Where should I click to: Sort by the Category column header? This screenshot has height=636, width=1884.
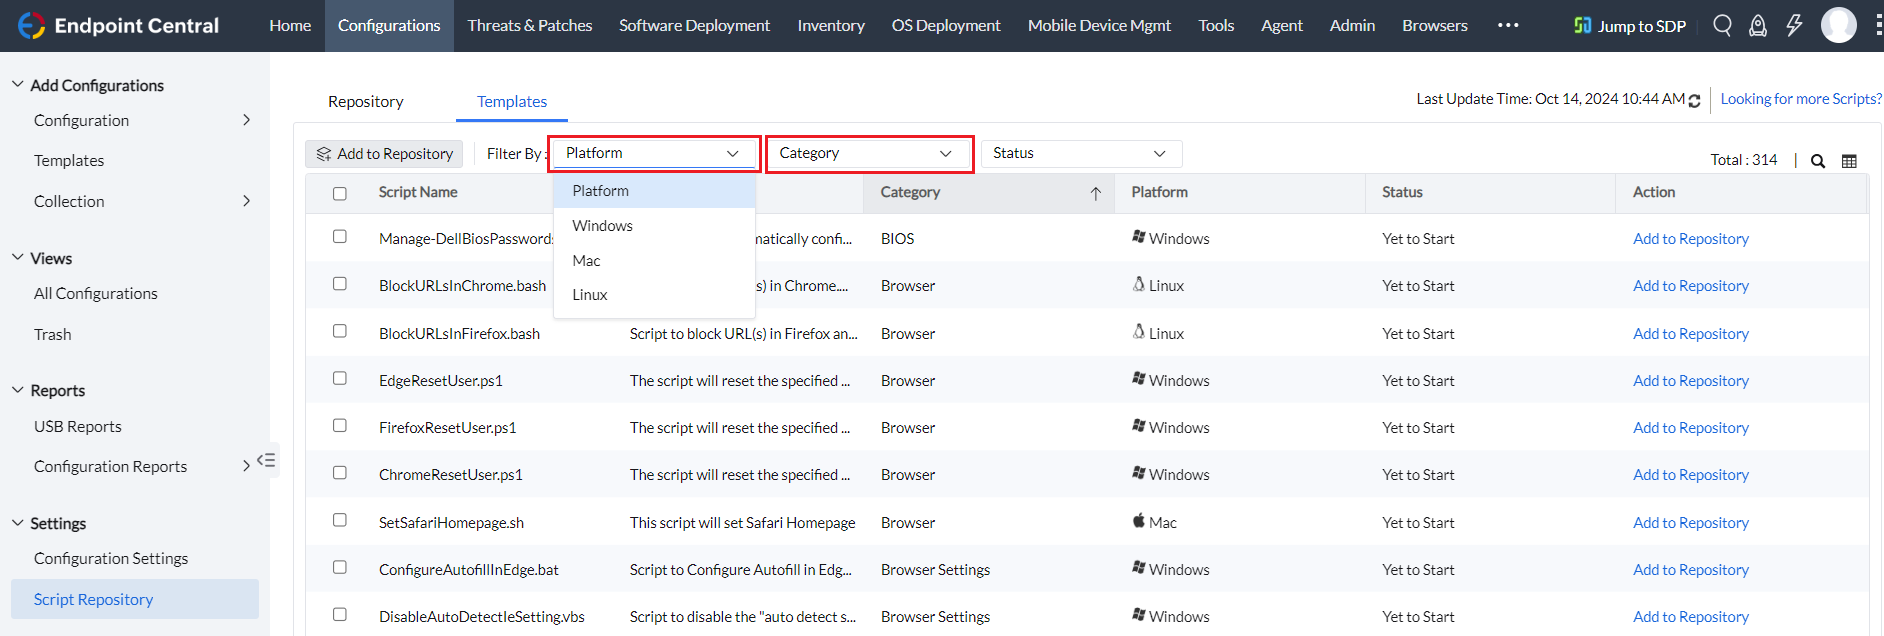pyautogui.click(x=910, y=192)
